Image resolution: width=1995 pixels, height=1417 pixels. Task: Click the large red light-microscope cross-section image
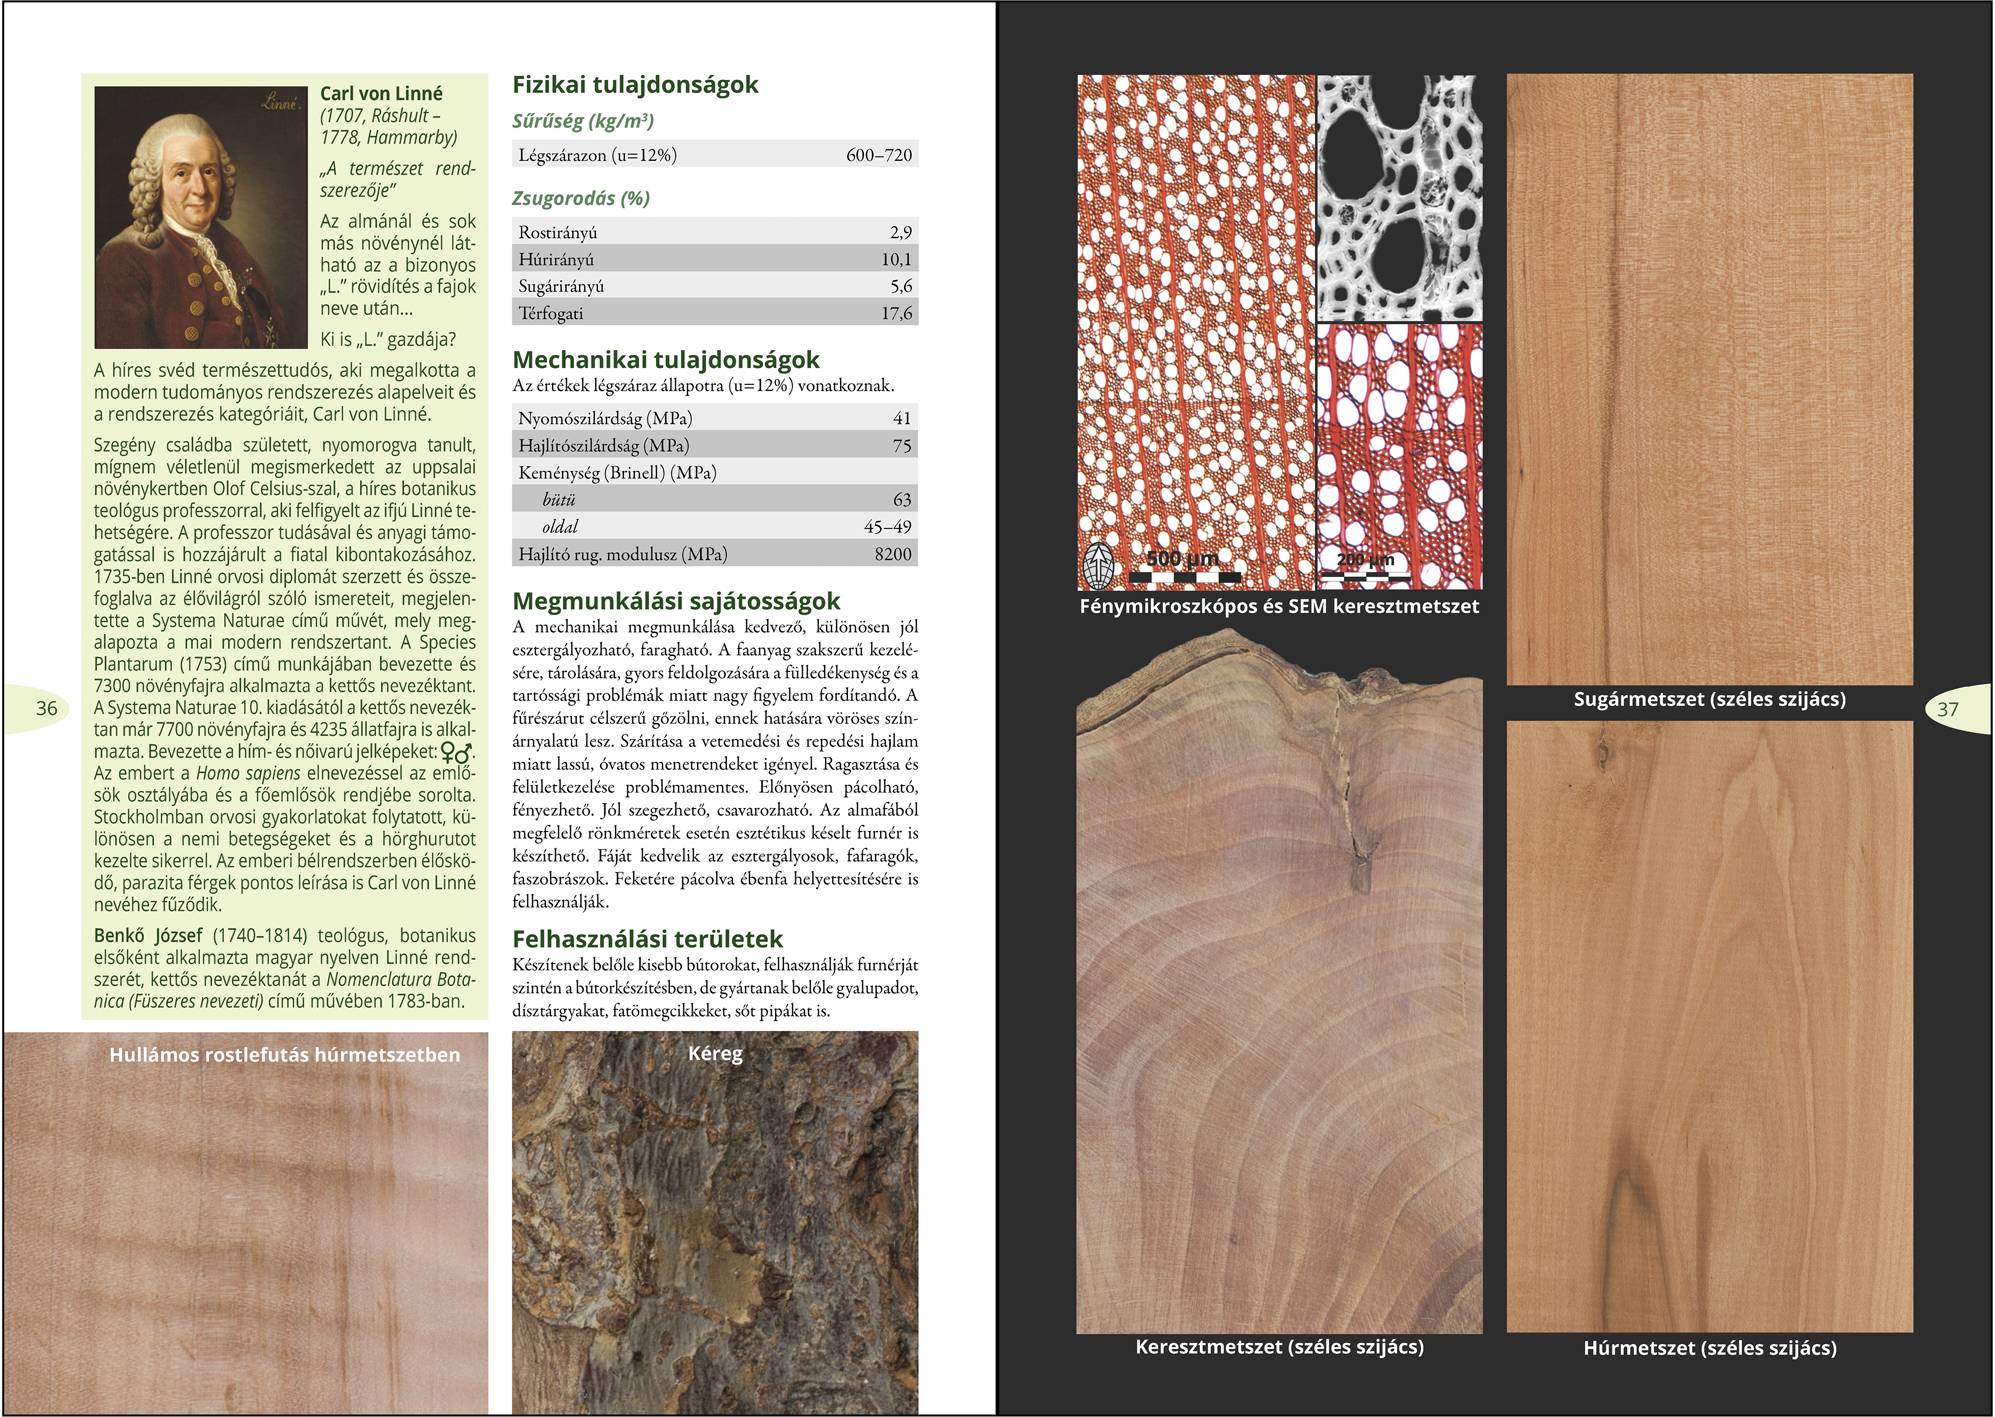(1196, 332)
